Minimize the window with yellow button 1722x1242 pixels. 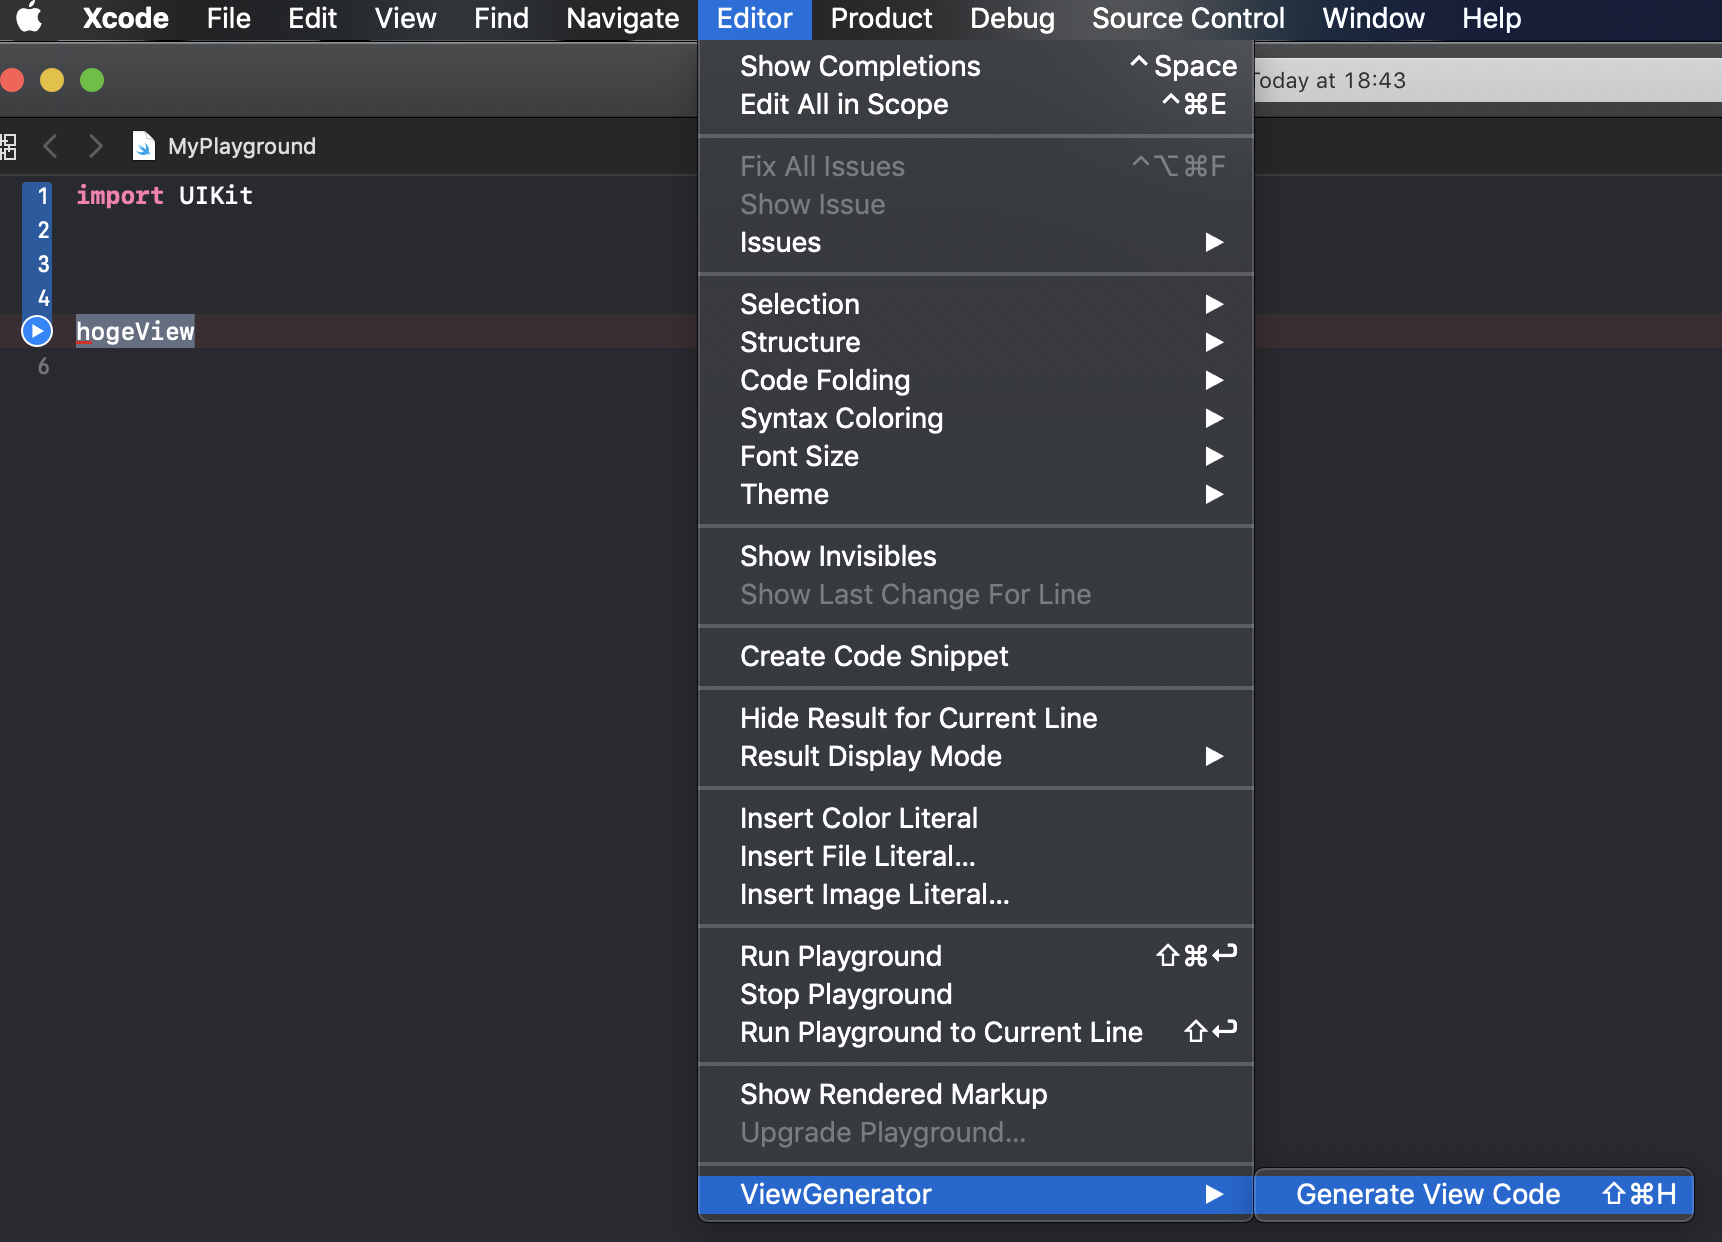(x=52, y=80)
